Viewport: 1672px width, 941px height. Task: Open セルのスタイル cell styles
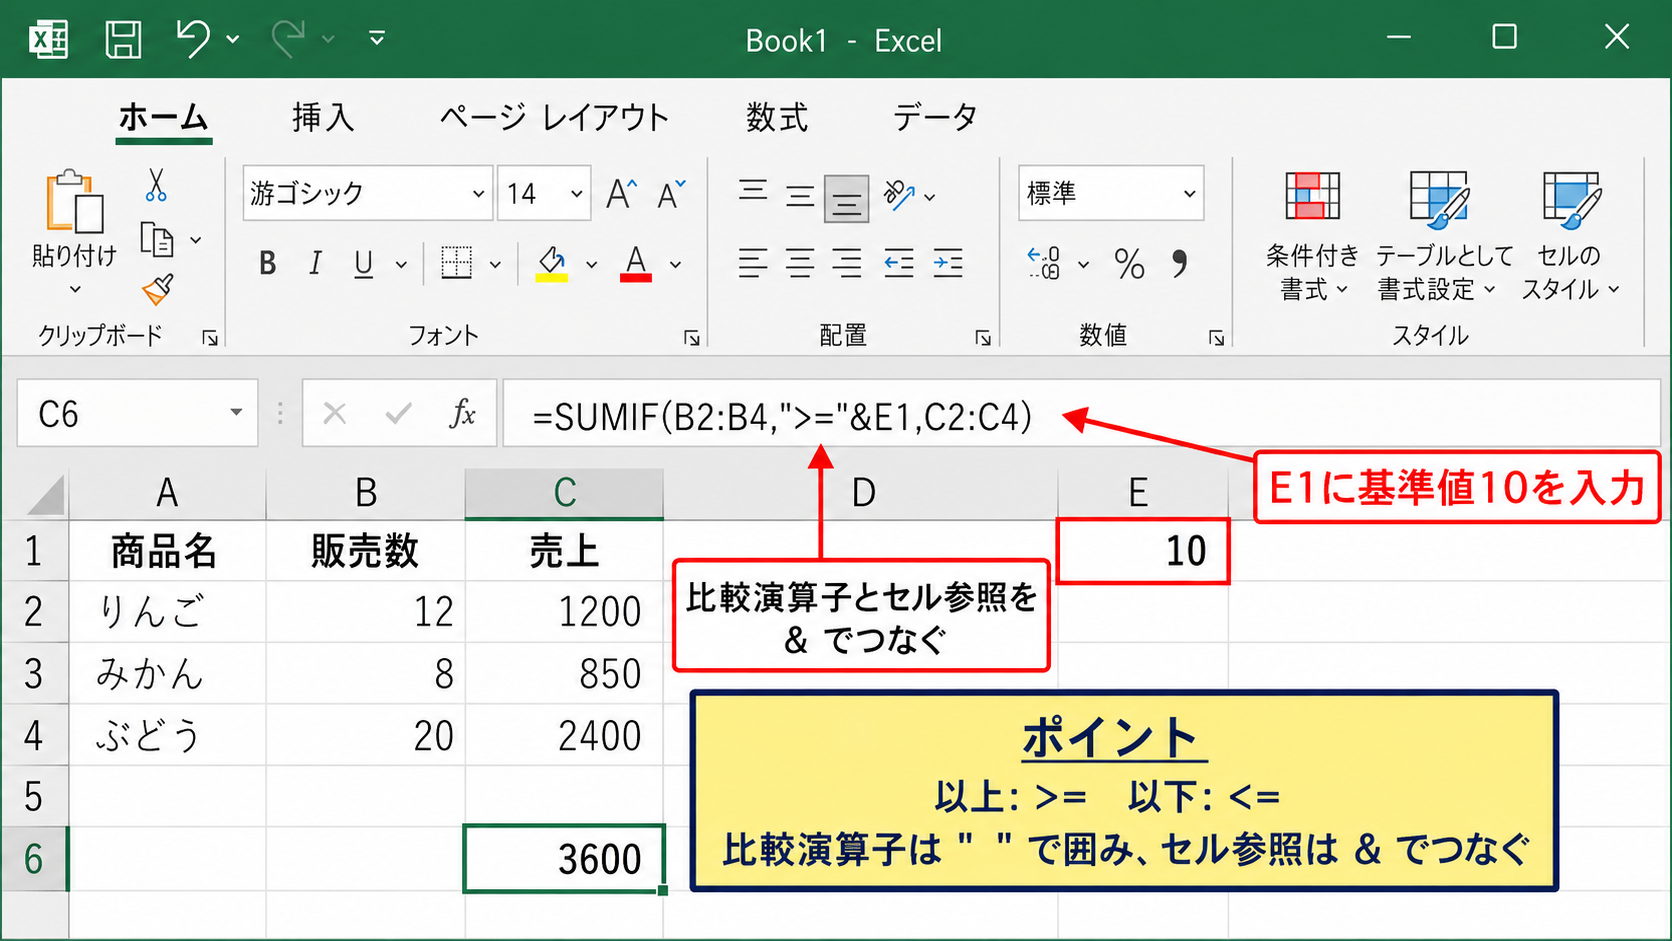(1570, 237)
